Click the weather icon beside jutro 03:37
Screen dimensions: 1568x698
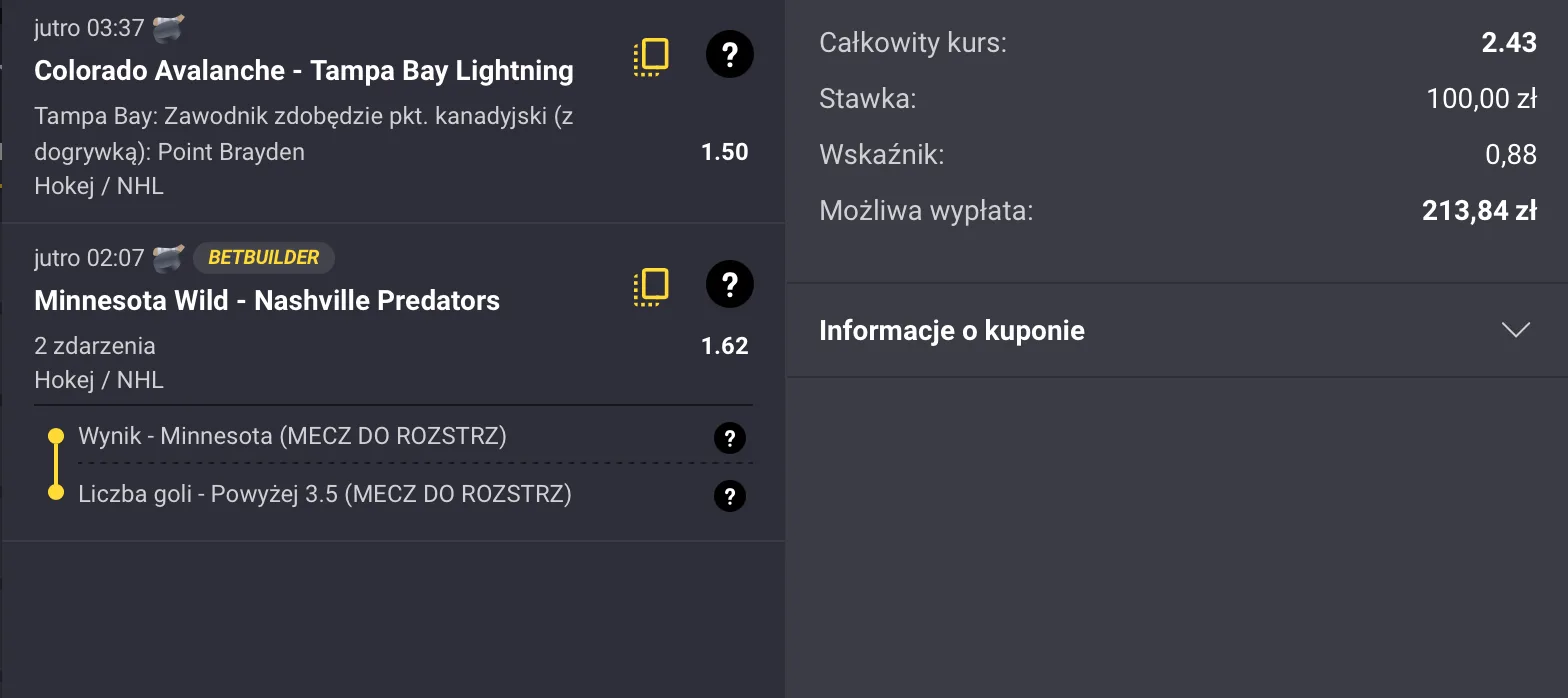coord(168,27)
